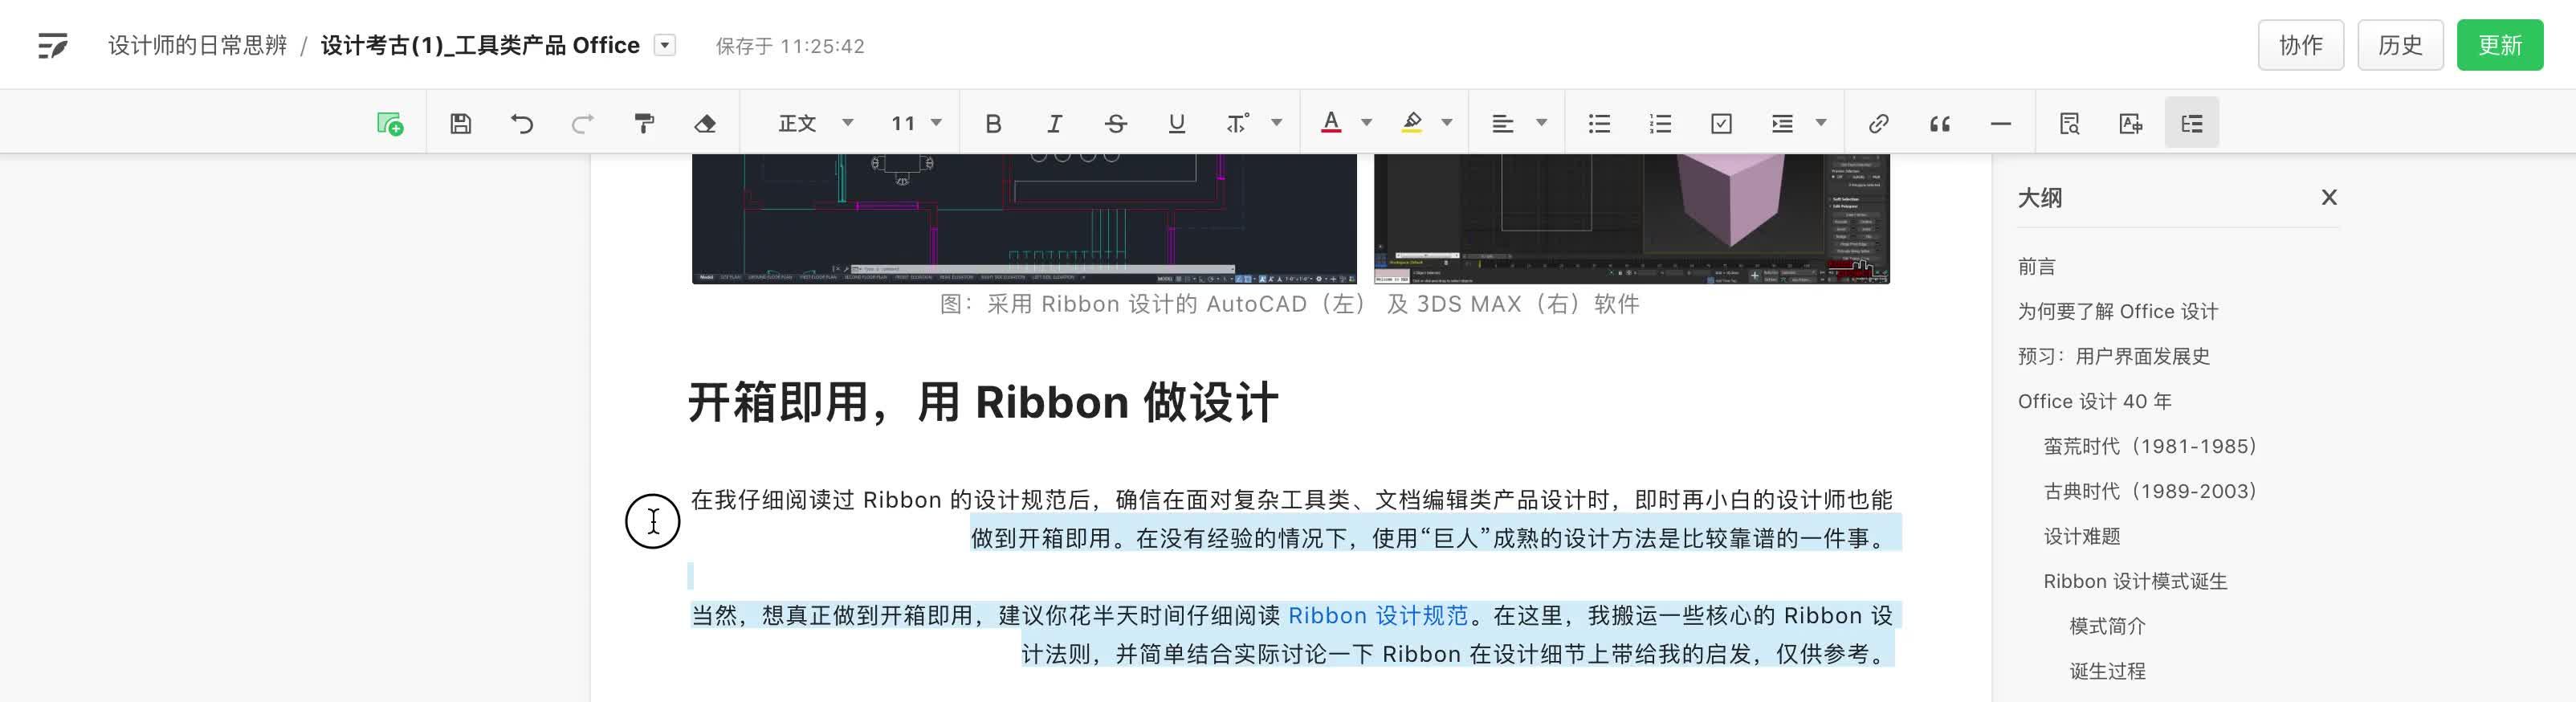2576x702 pixels.
Task: Jump to 蛮荒时代（1981-1985）
Action: click(x=2151, y=446)
